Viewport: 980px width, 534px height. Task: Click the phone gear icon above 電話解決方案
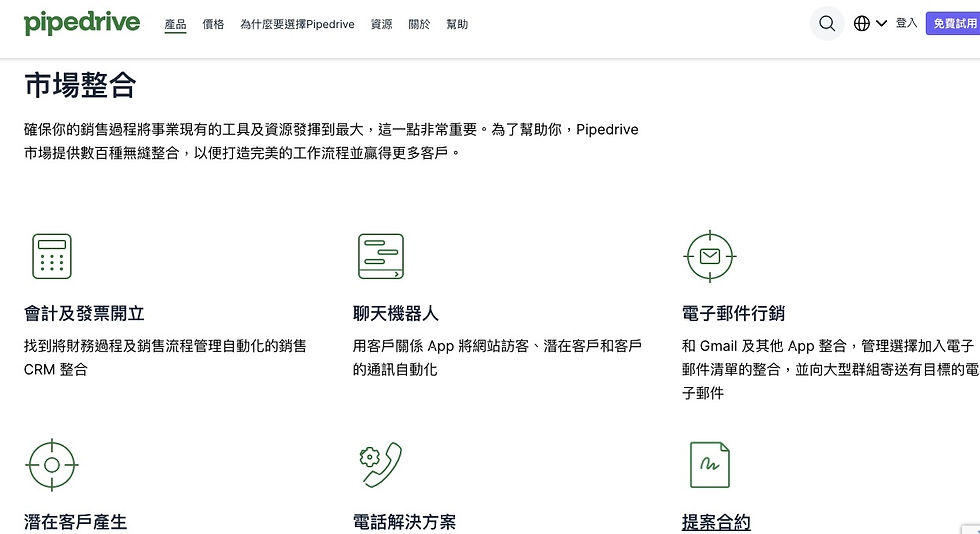point(381,465)
